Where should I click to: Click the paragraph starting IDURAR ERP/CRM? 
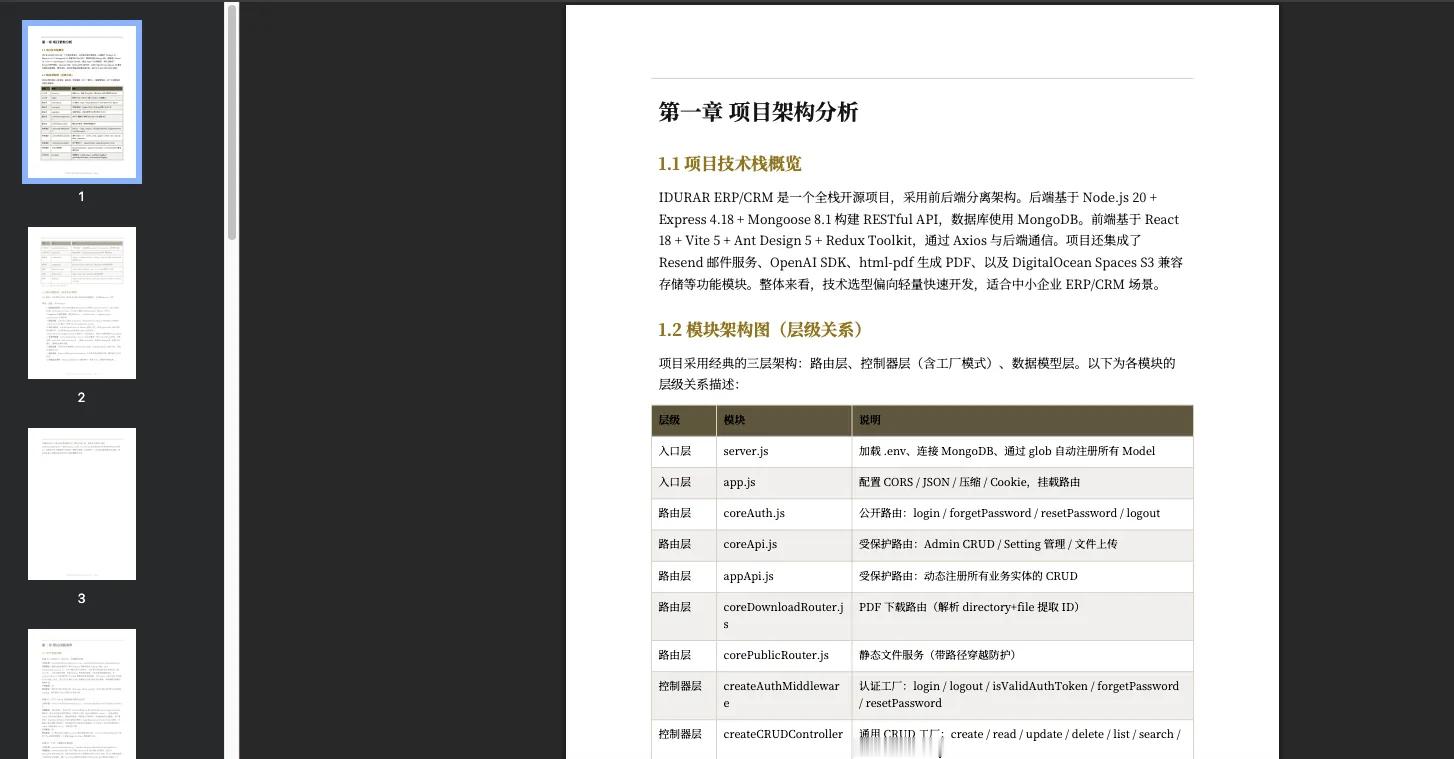921,241
